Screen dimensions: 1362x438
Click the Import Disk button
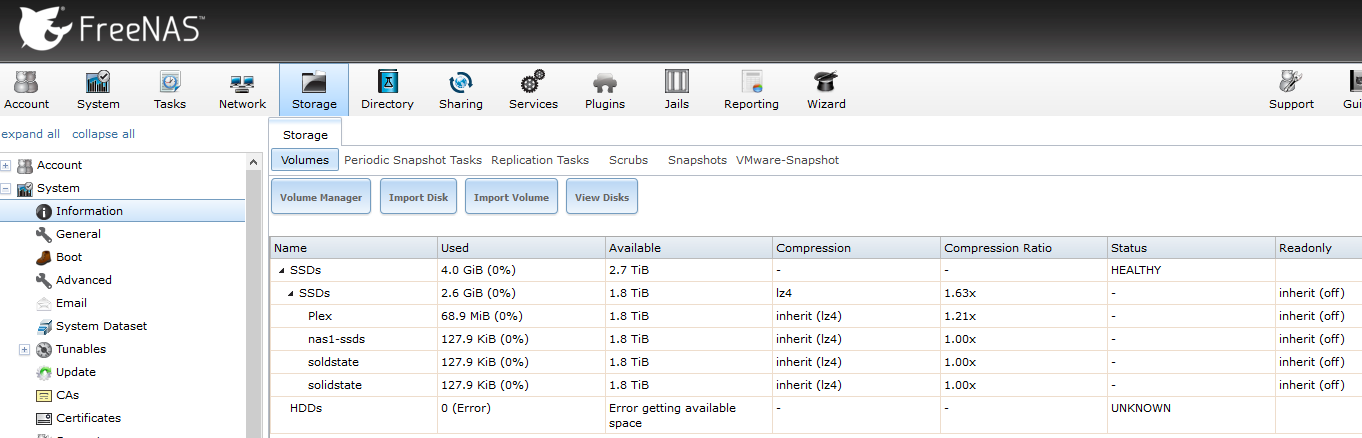[418, 197]
